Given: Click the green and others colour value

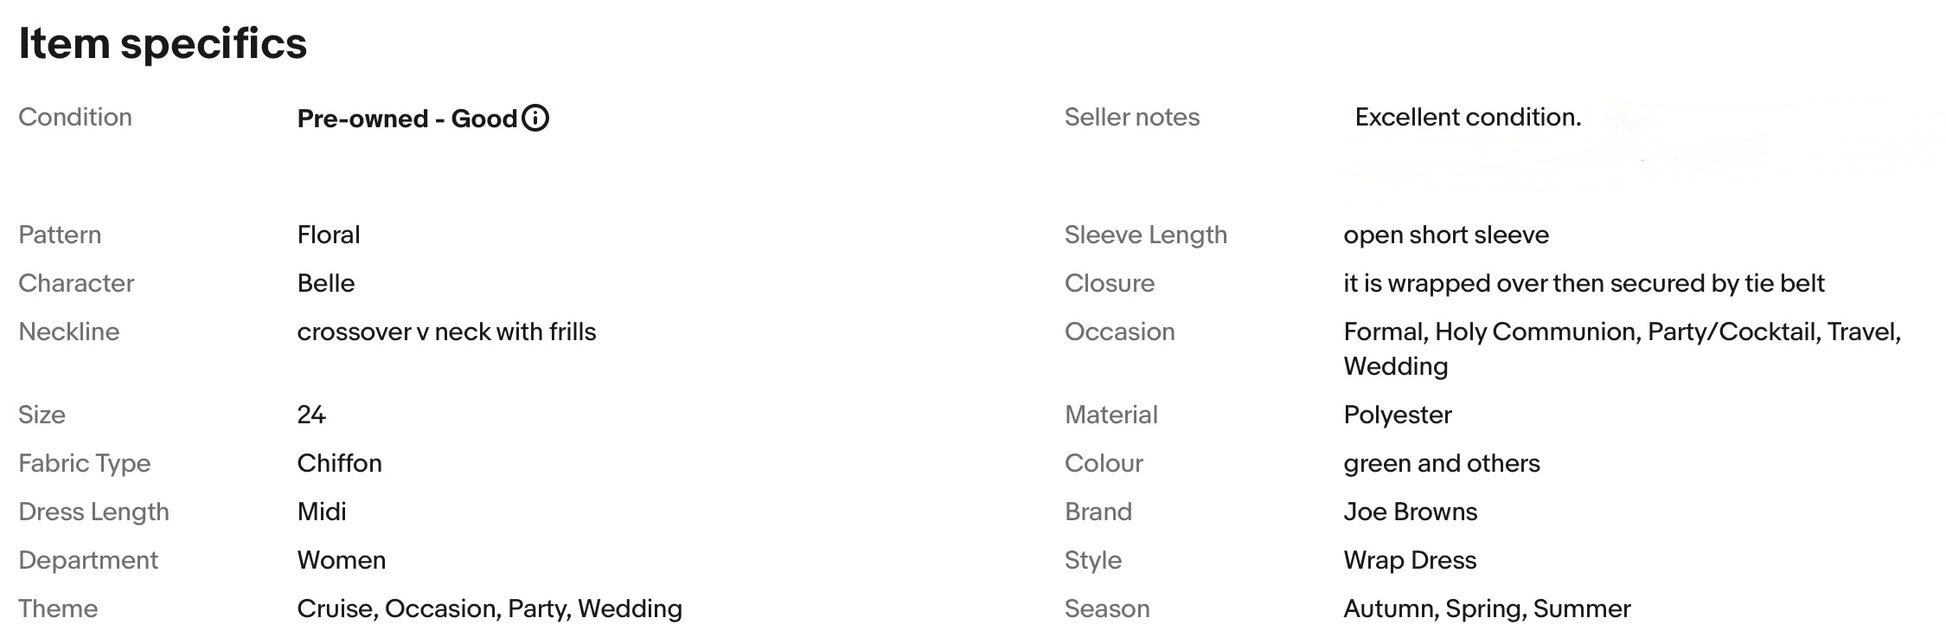Looking at the screenshot, I should coord(1441,463).
